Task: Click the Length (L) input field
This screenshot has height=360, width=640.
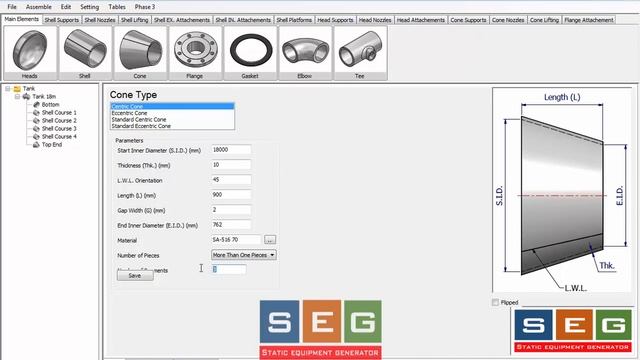Action: 231,195
